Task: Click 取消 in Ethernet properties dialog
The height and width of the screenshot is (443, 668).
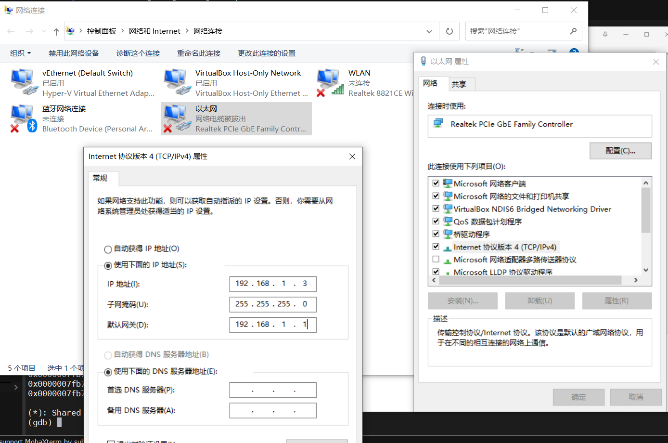Action: pyautogui.click(x=636, y=397)
